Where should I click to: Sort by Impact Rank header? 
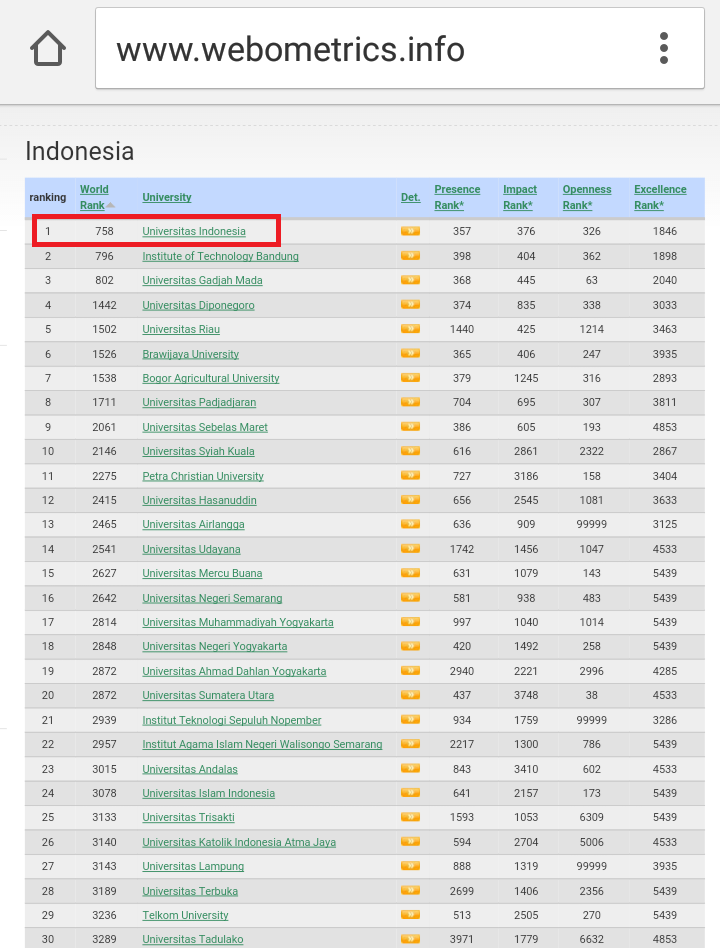click(x=520, y=197)
